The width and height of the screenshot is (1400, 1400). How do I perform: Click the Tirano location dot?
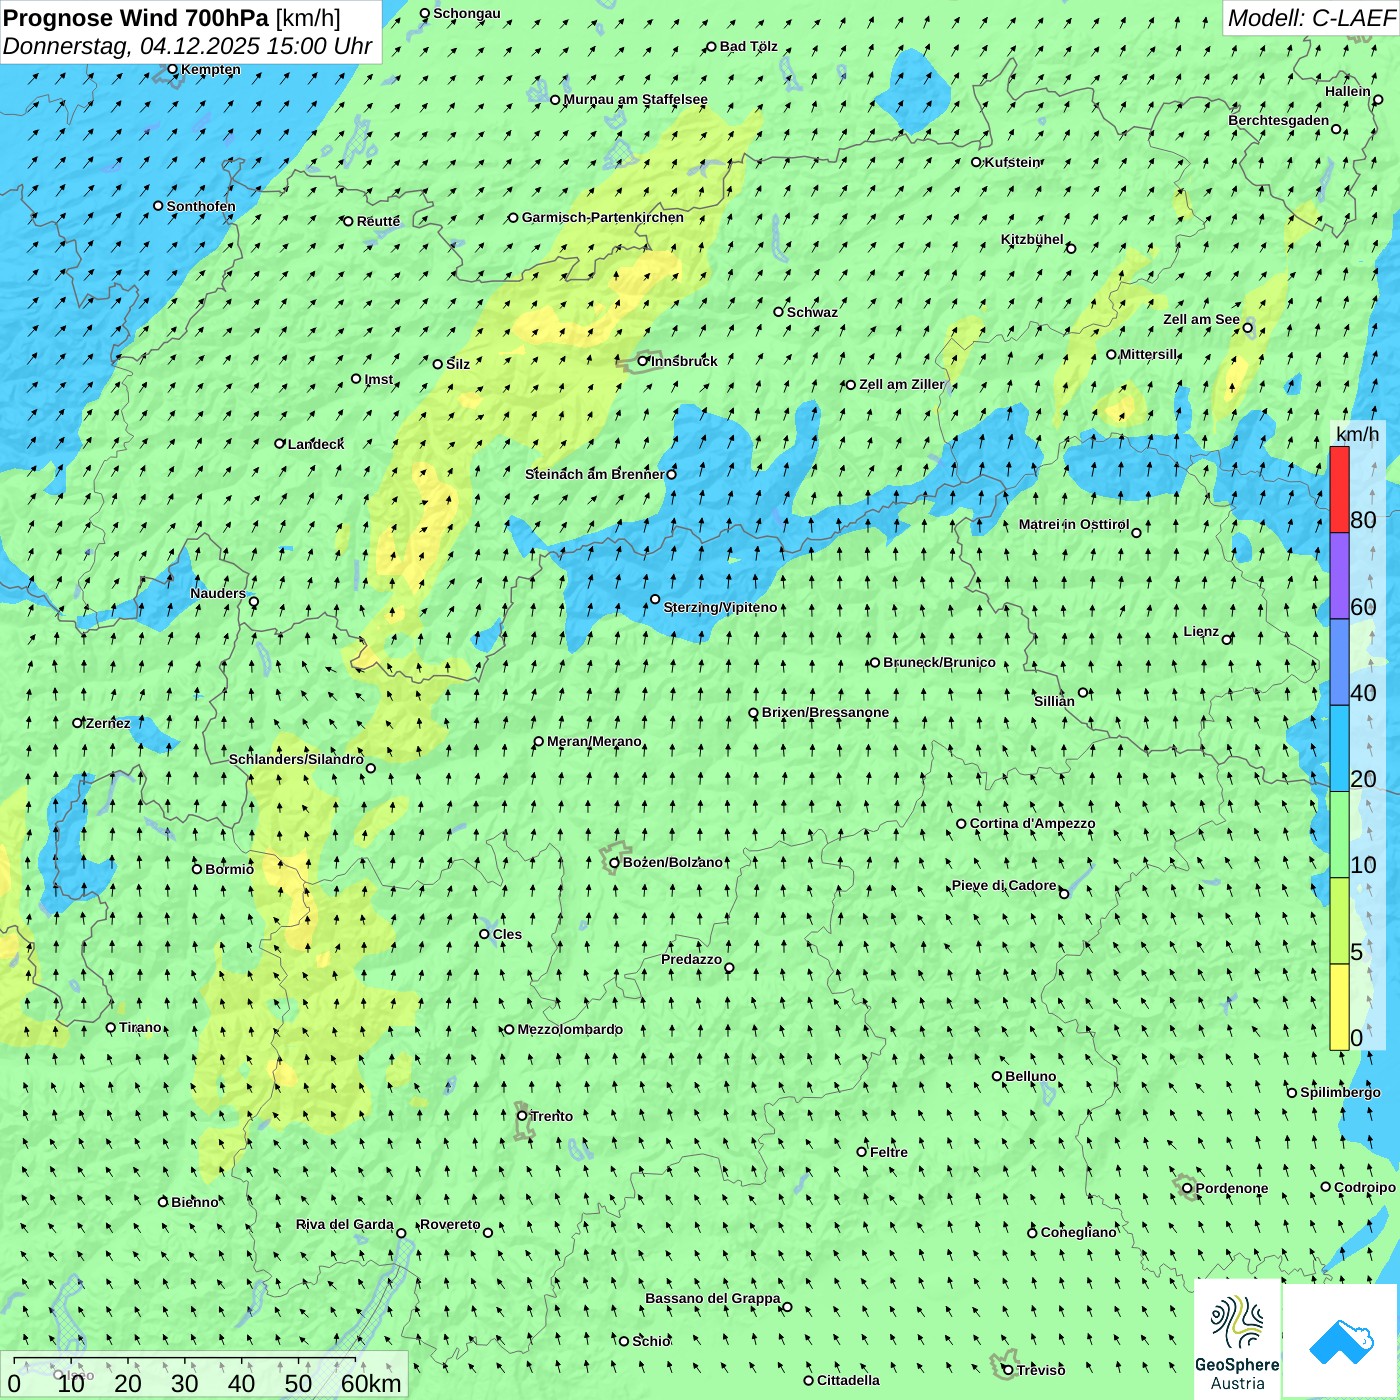tap(111, 1027)
